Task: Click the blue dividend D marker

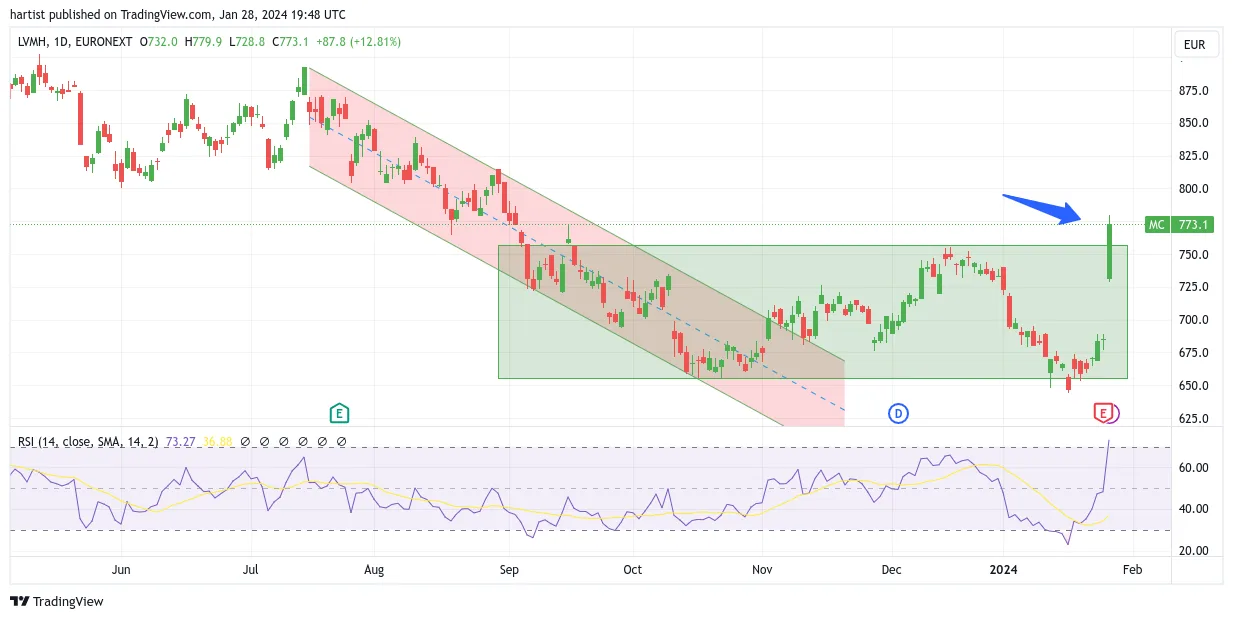Action: pyautogui.click(x=898, y=412)
